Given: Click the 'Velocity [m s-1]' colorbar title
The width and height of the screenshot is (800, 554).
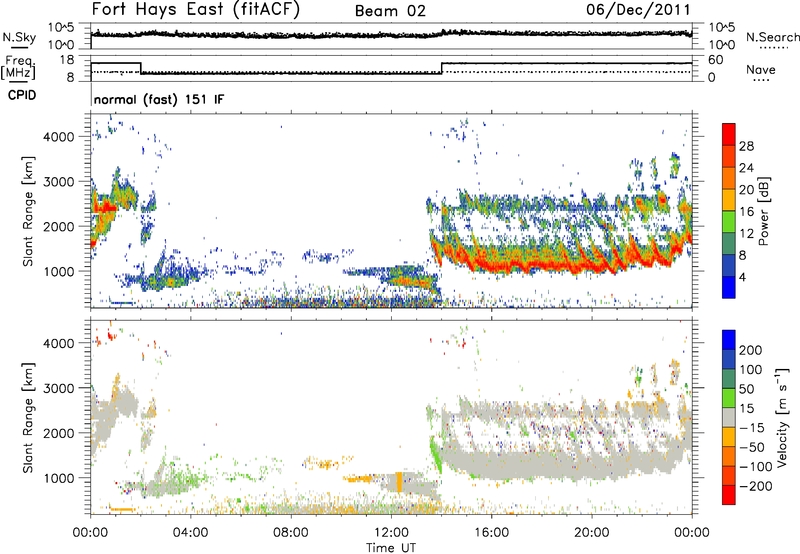Looking at the screenshot, I should [x=783, y=417].
